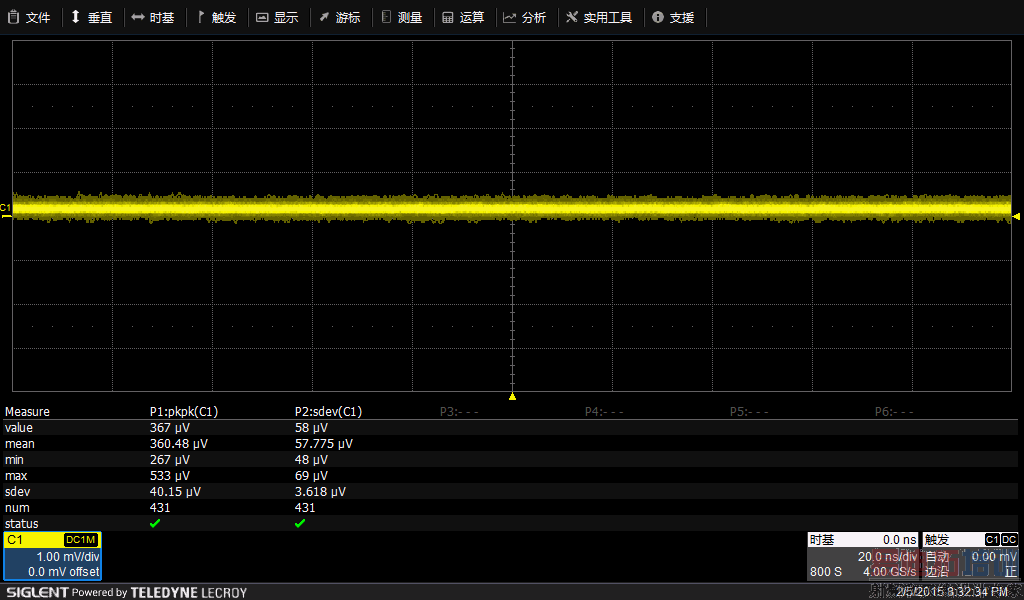Click the date and time readout
Image resolution: width=1024 pixels, height=600 pixels.
tap(952, 592)
